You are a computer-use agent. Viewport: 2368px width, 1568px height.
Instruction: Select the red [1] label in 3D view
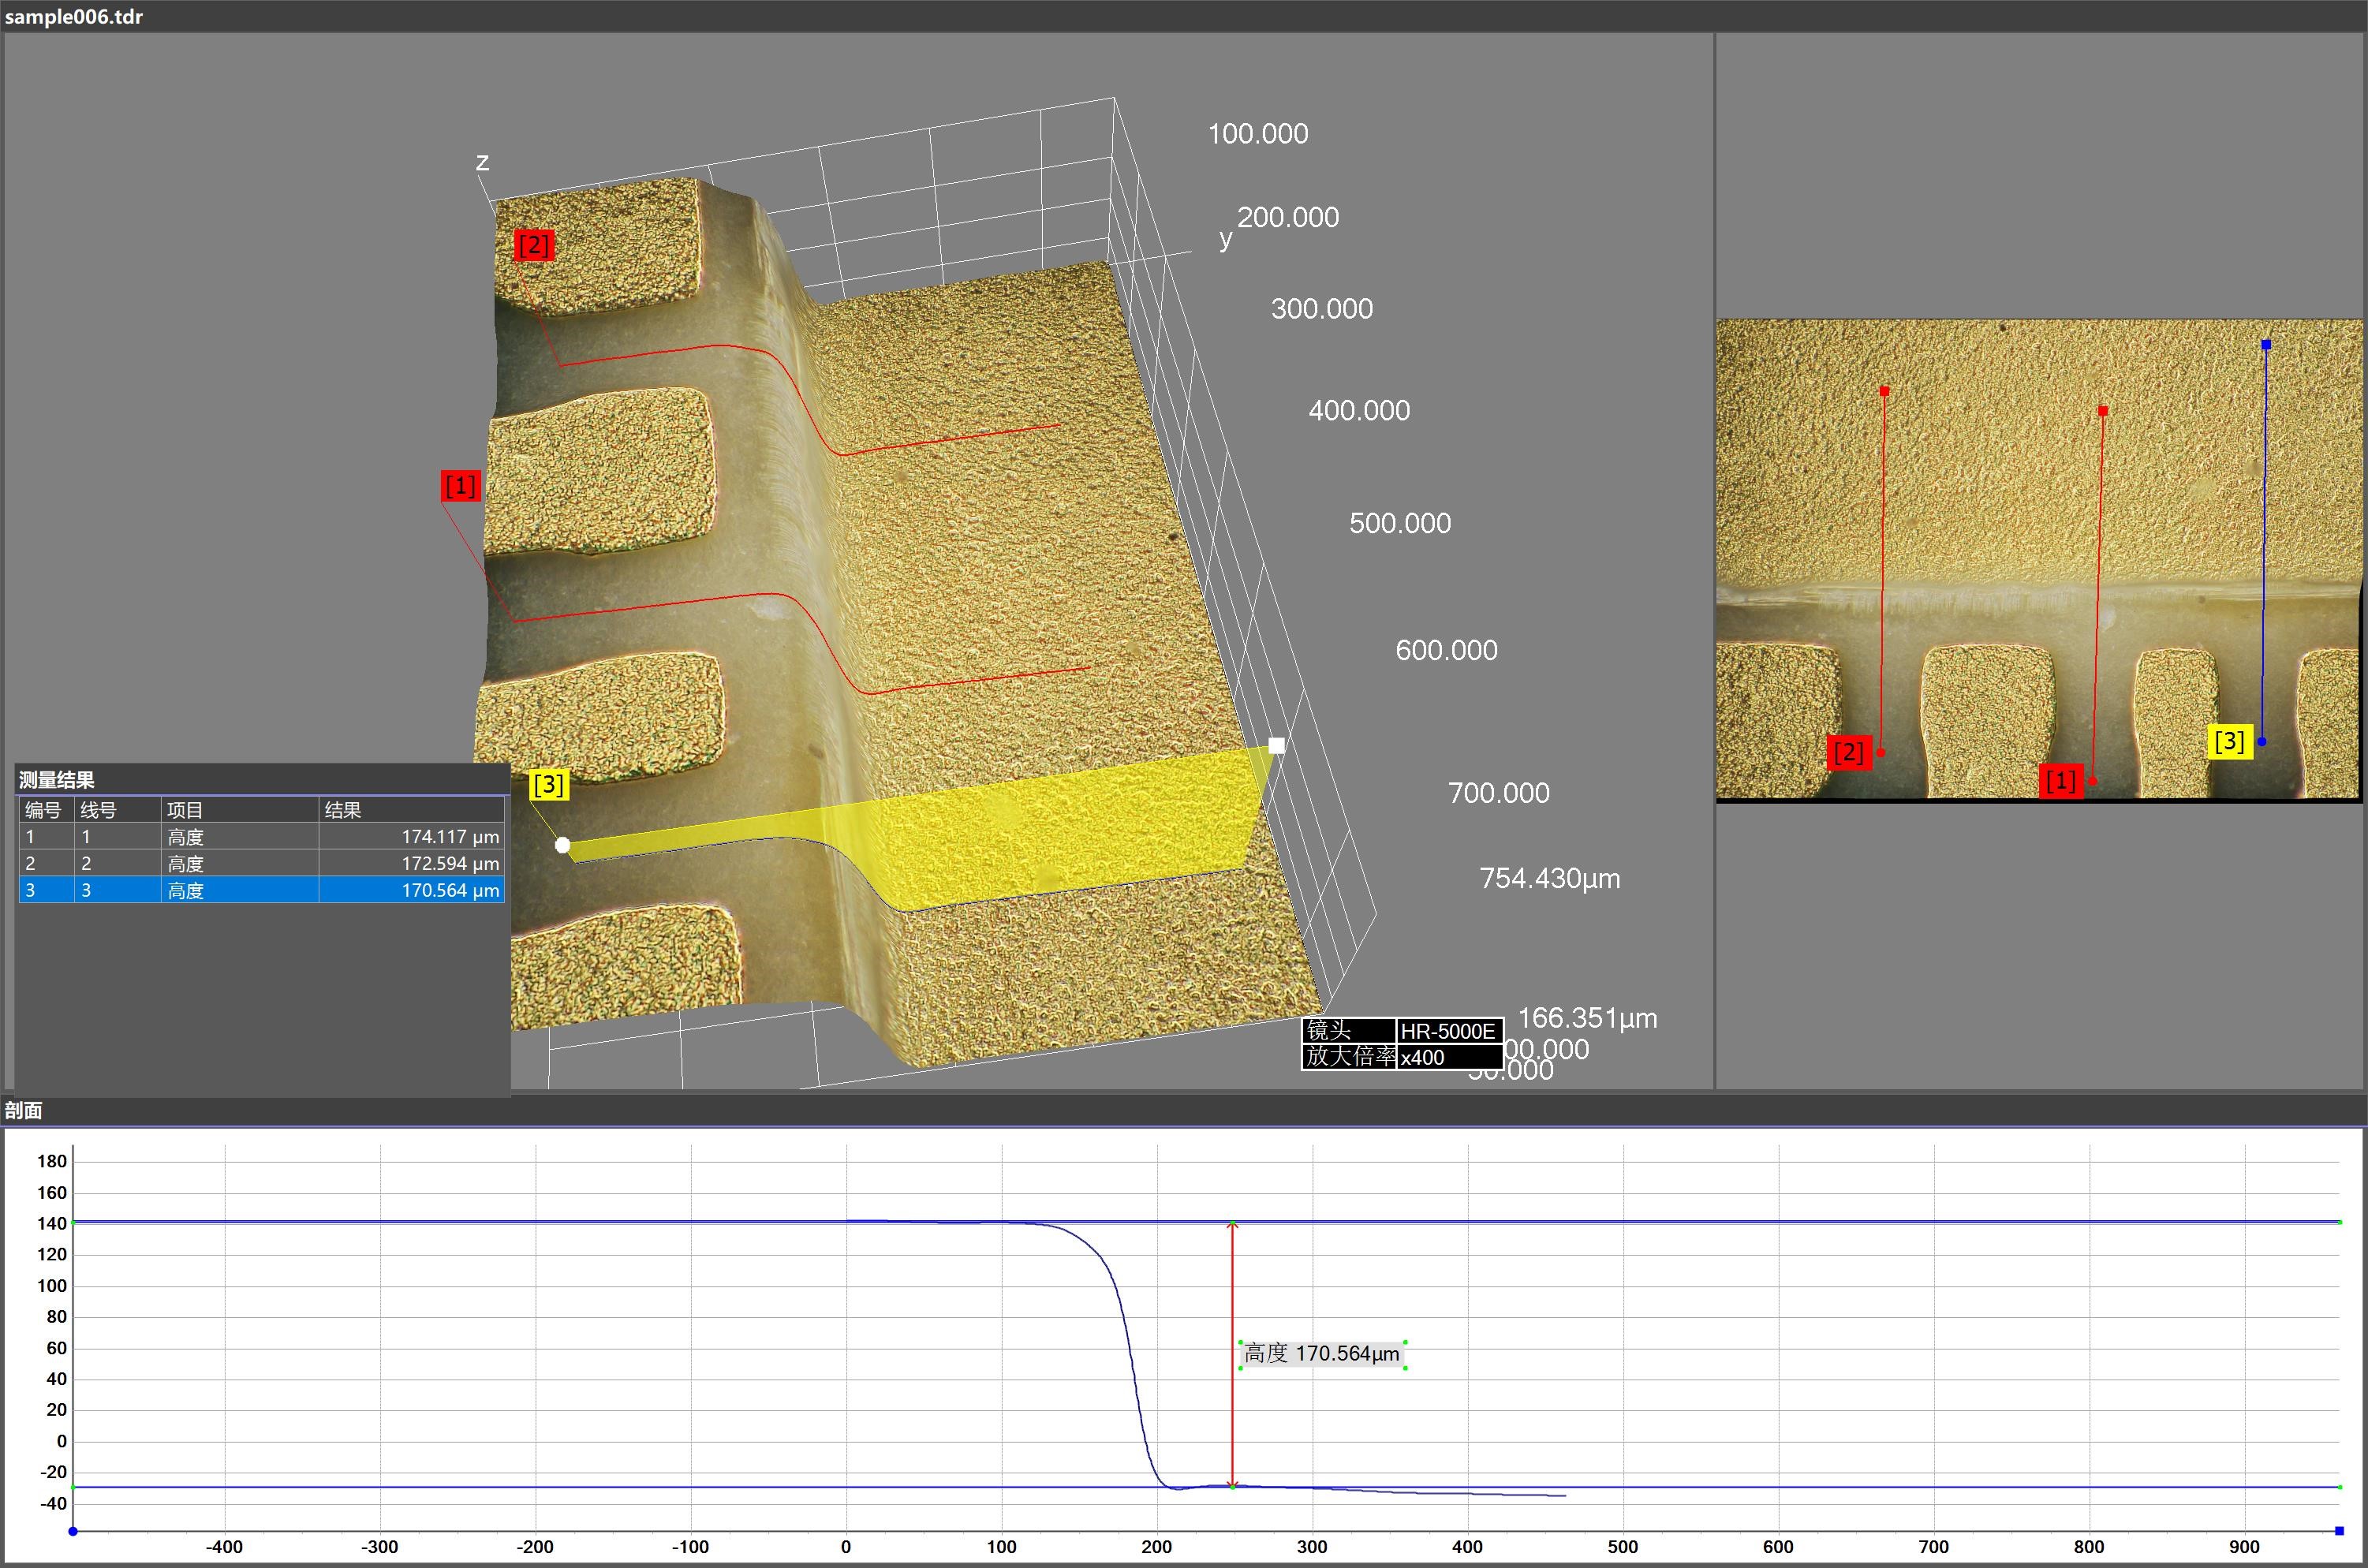coord(460,486)
